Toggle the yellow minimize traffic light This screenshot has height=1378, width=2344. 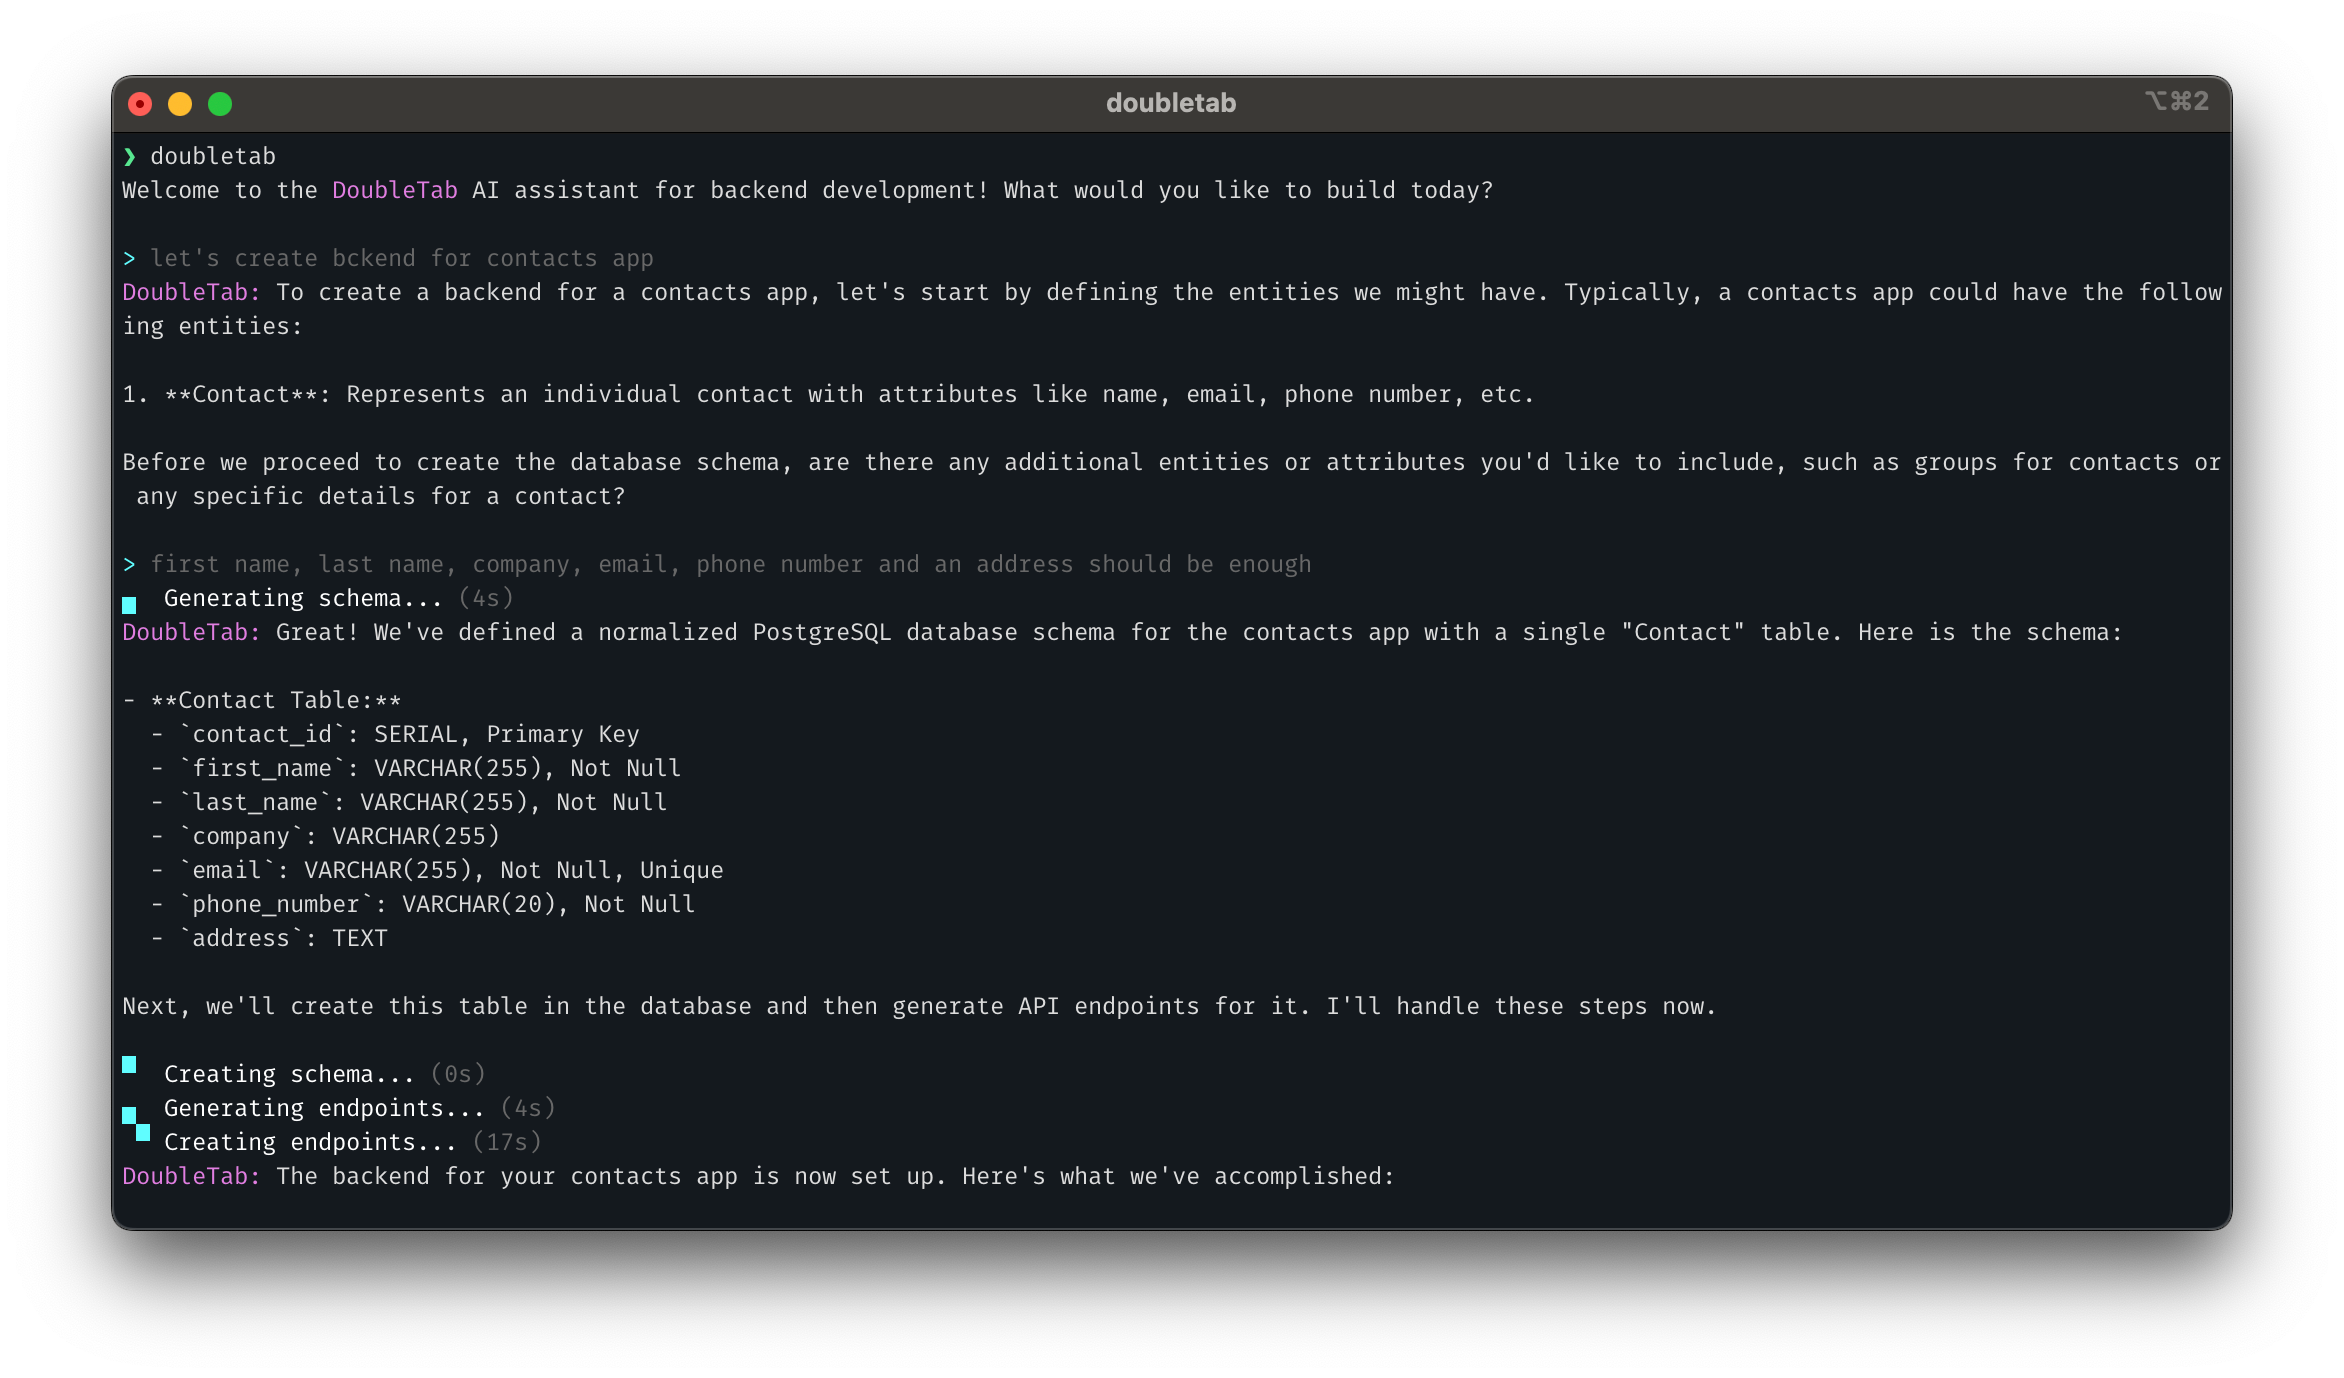click(x=180, y=103)
